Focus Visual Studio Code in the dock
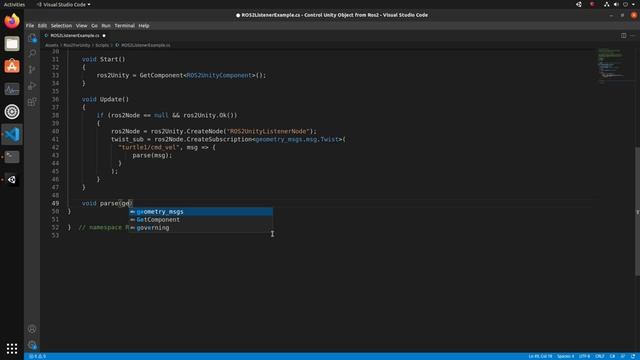 click(12, 134)
